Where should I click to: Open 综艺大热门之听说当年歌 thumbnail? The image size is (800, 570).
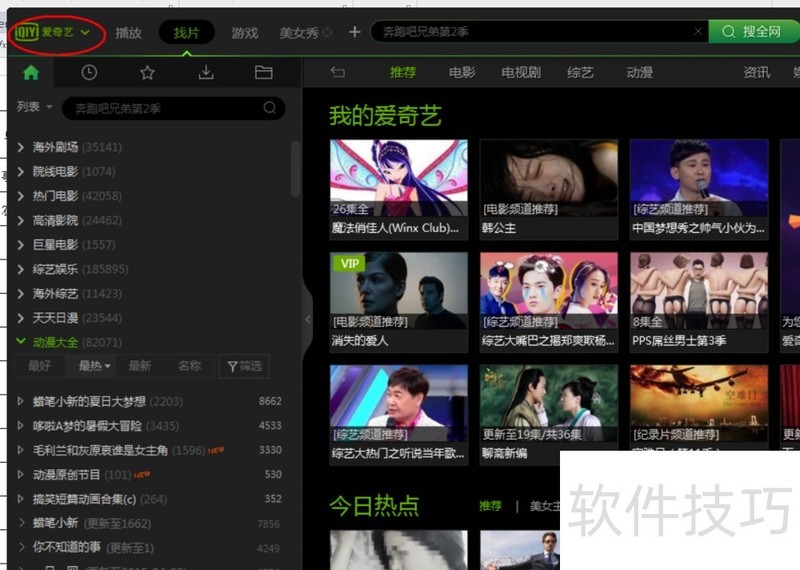pyautogui.click(x=398, y=403)
